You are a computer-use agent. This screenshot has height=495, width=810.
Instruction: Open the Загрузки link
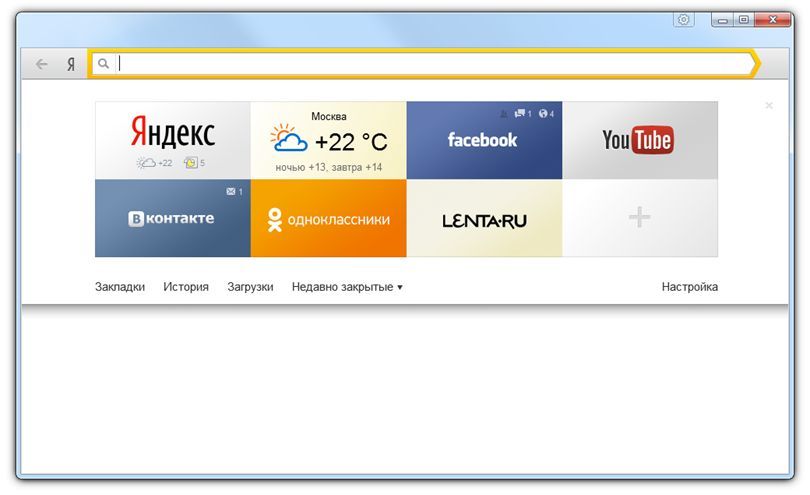[x=251, y=287]
